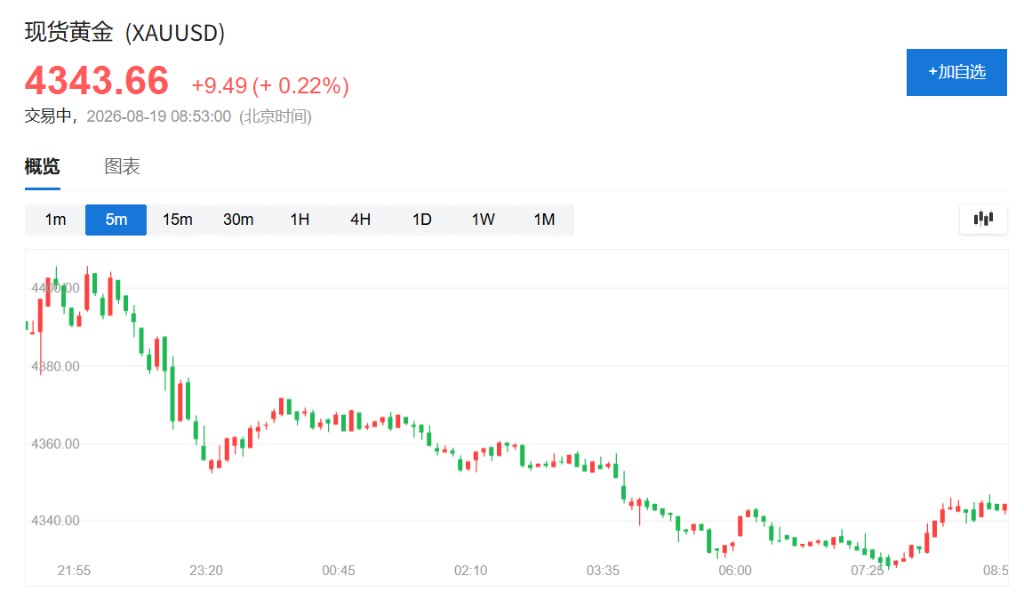This screenshot has width=1024, height=594.
Task: Select the 5m timeframe
Action: (116, 219)
